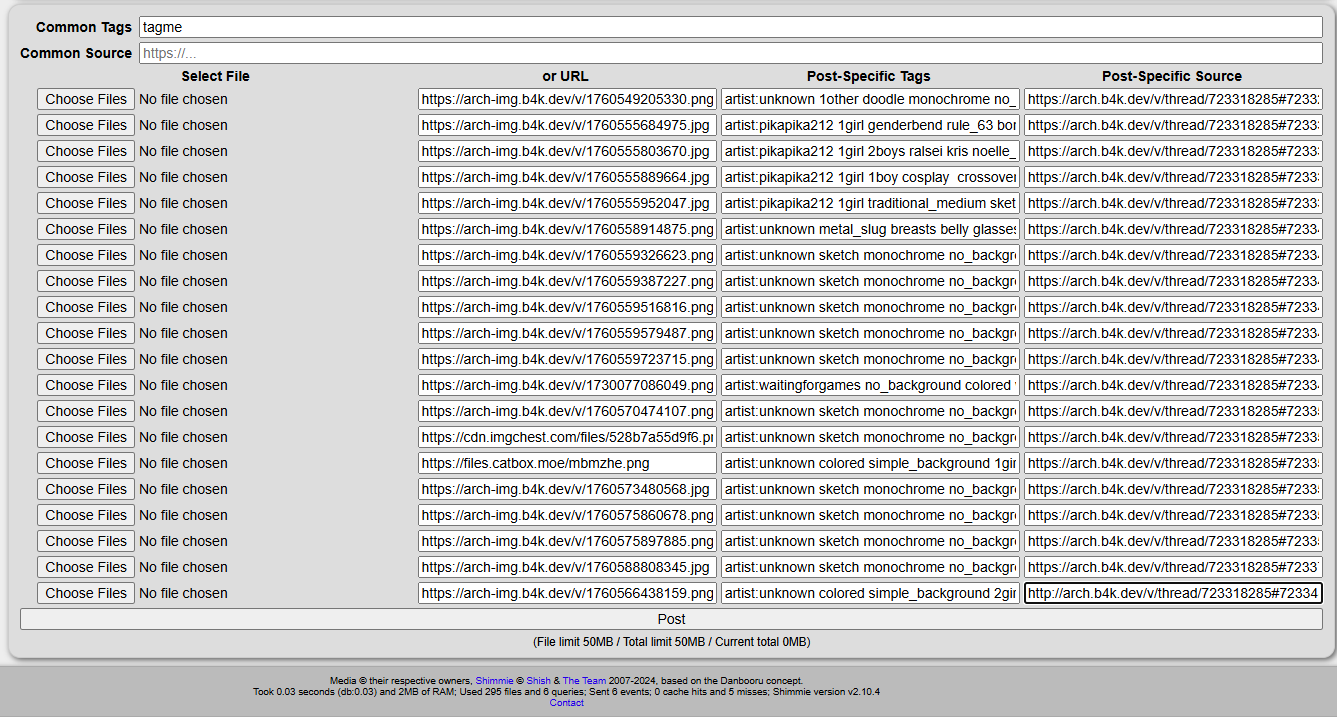Edit the URL field with 1760555684975.jpg
This screenshot has height=717, width=1337.
[x=567, y=125]
